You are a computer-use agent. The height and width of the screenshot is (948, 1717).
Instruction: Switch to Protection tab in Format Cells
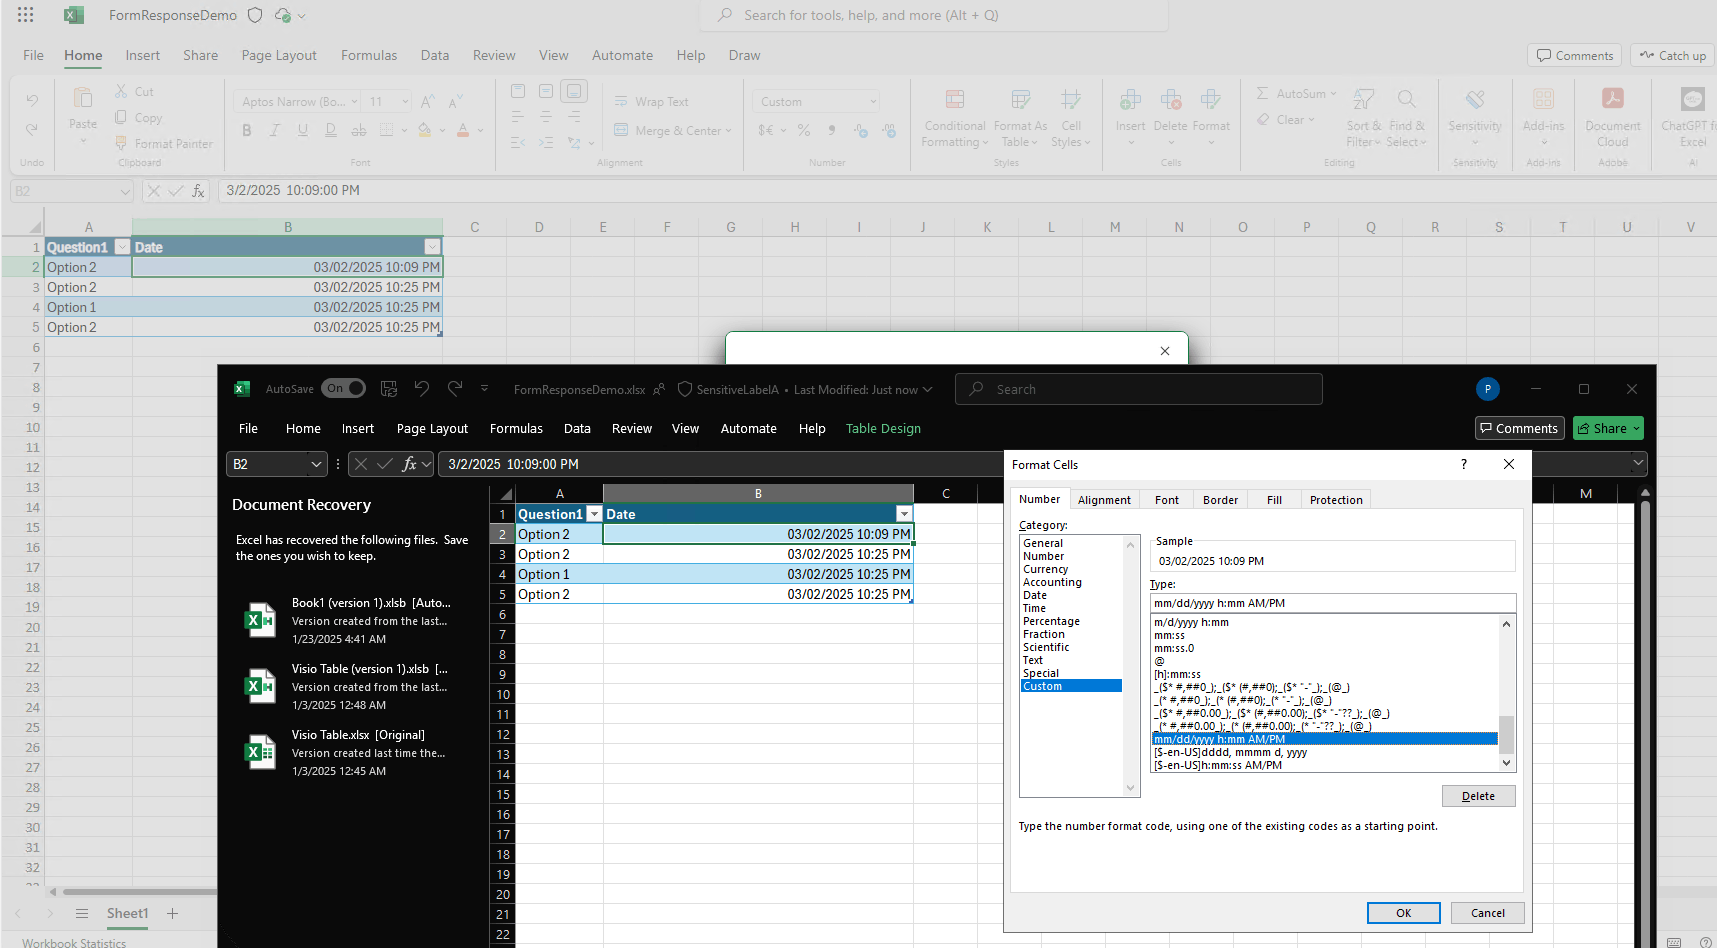[1336, 500]
